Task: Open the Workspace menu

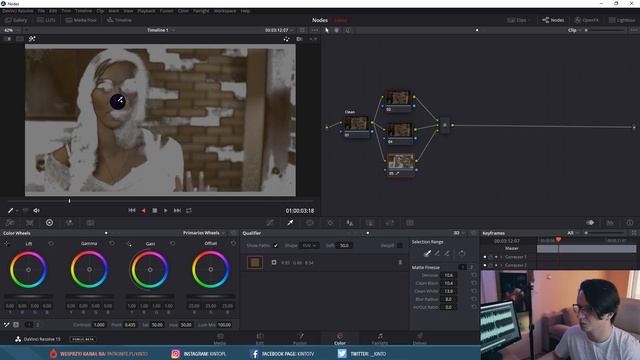Action: [x=225, y=11]
